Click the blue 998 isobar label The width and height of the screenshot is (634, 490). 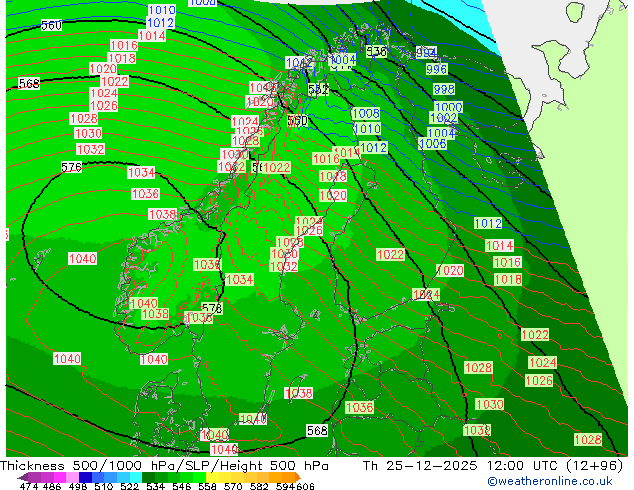click(x=444, y=89)
